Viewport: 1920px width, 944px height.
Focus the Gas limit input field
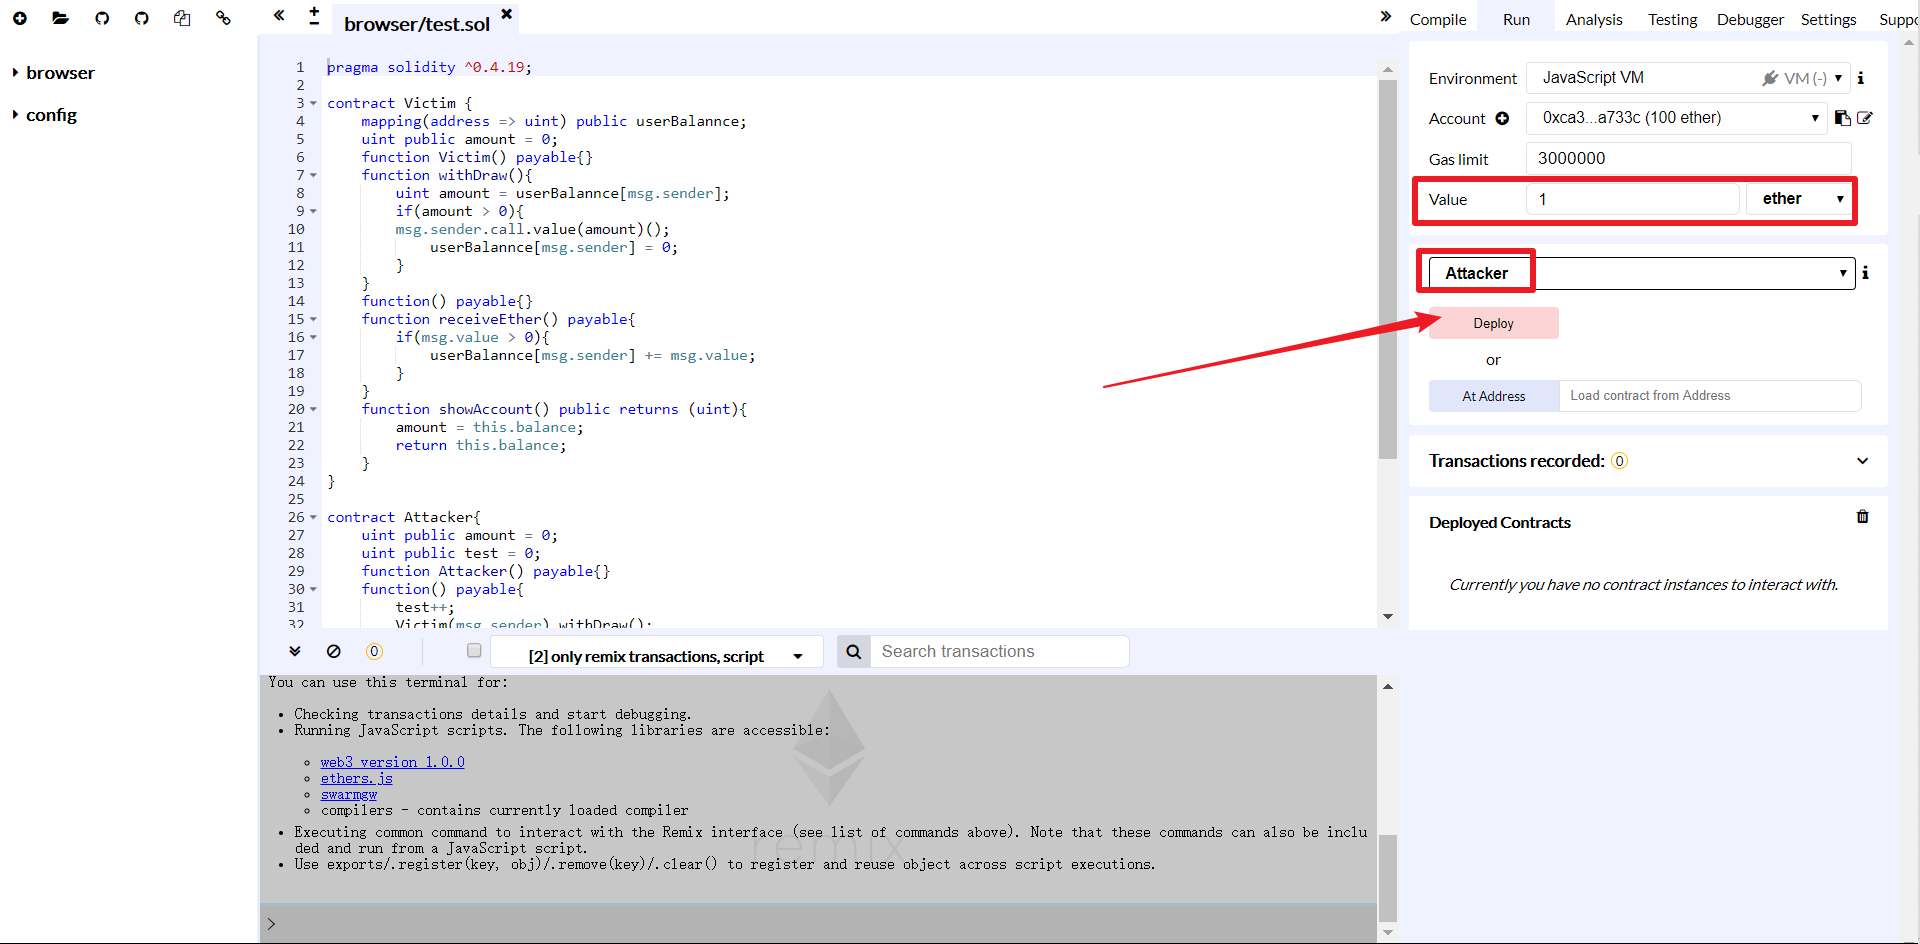click(1688, 158)
